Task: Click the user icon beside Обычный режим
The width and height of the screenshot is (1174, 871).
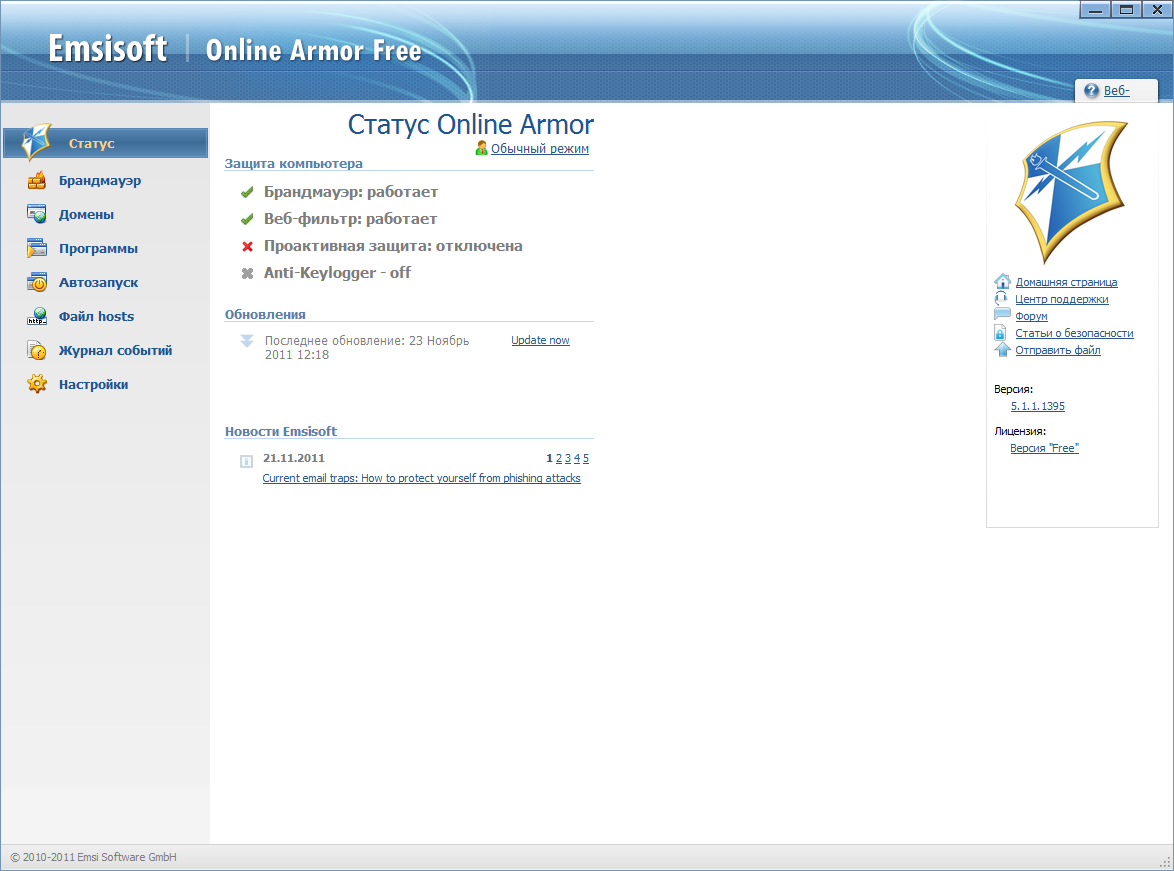Action: coord(481,148)
